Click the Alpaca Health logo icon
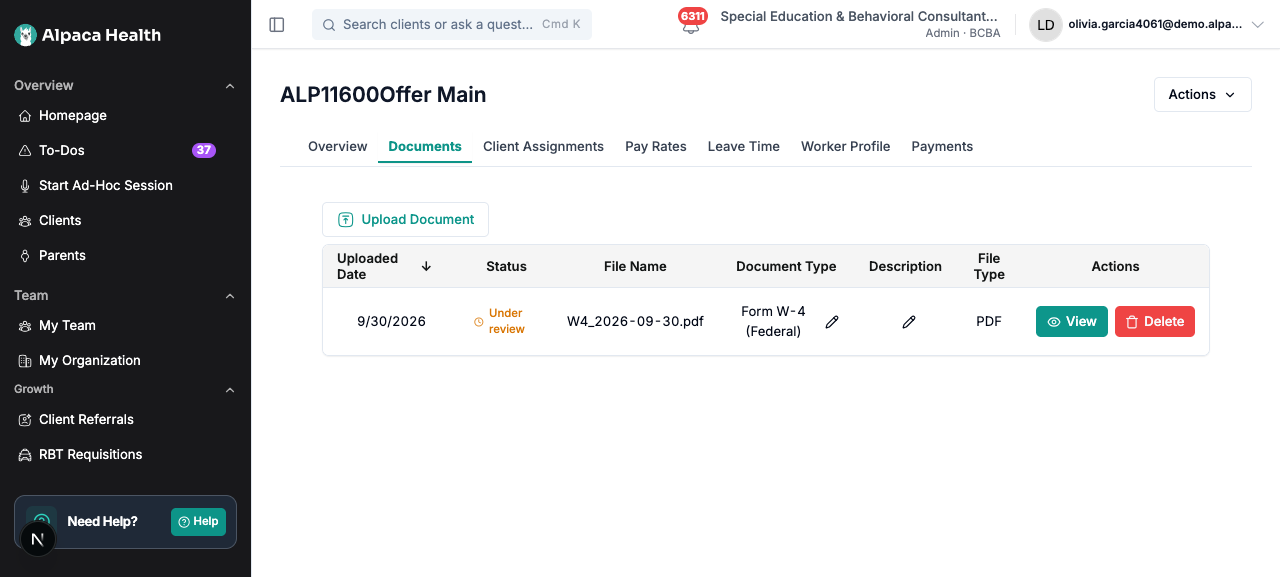 coord(26,35)
